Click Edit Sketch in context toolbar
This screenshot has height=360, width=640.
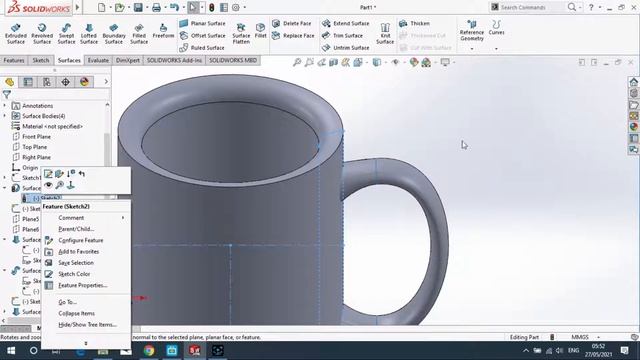[48, 174]
